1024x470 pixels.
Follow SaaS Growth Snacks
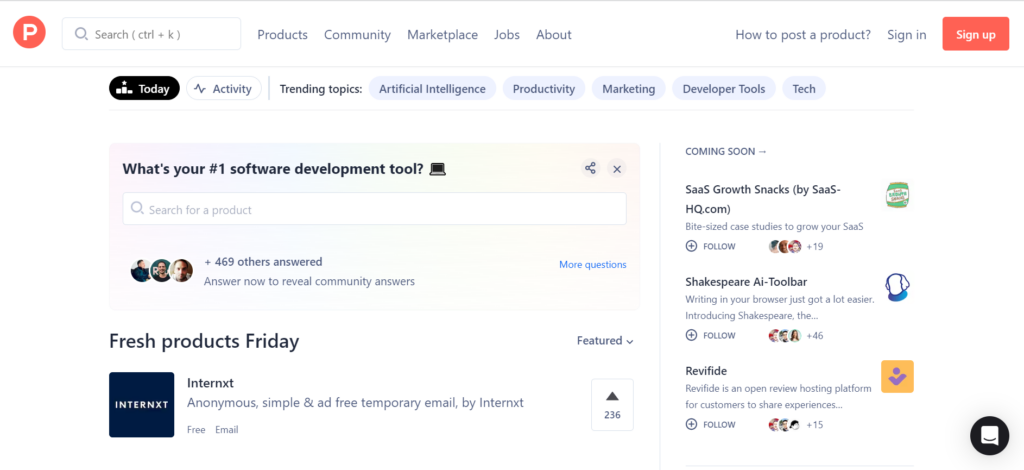[711, 246]
